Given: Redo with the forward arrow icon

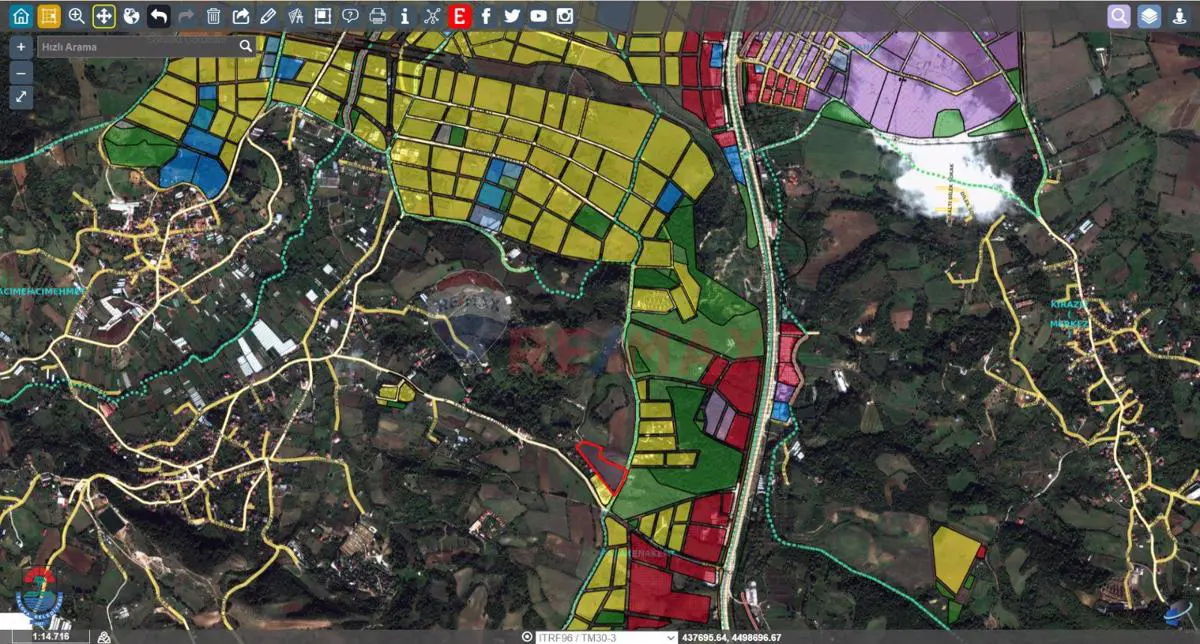Looking at the screenshot, I should pos(186,16).
